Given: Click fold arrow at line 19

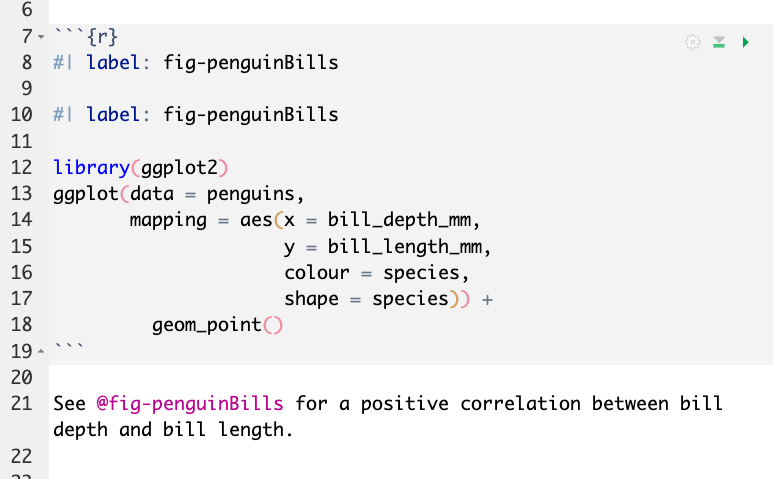Looking at the screenshot, I should 40,351.
